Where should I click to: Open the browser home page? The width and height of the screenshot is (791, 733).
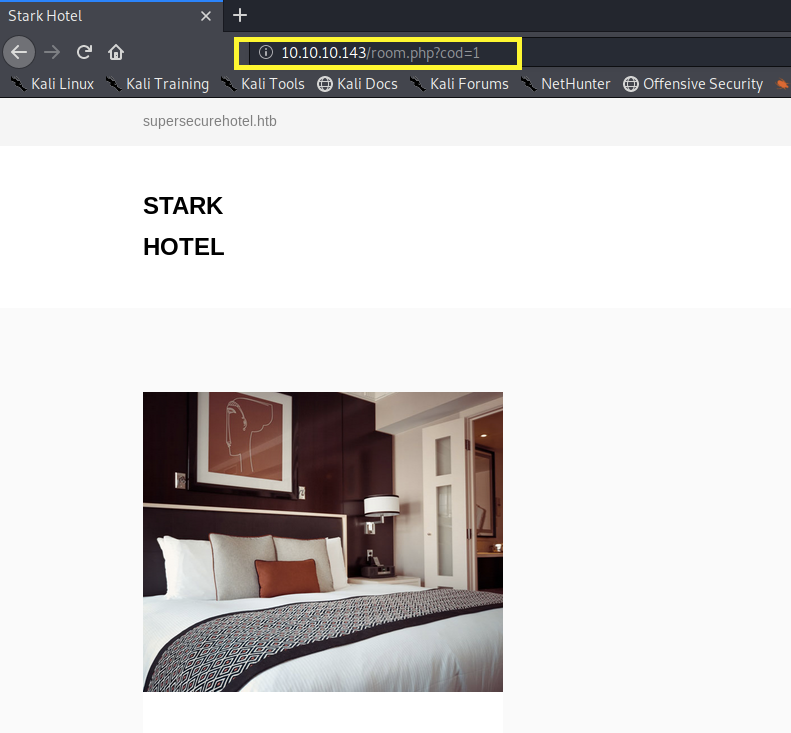pyautogui.click(x=116, y=52)
